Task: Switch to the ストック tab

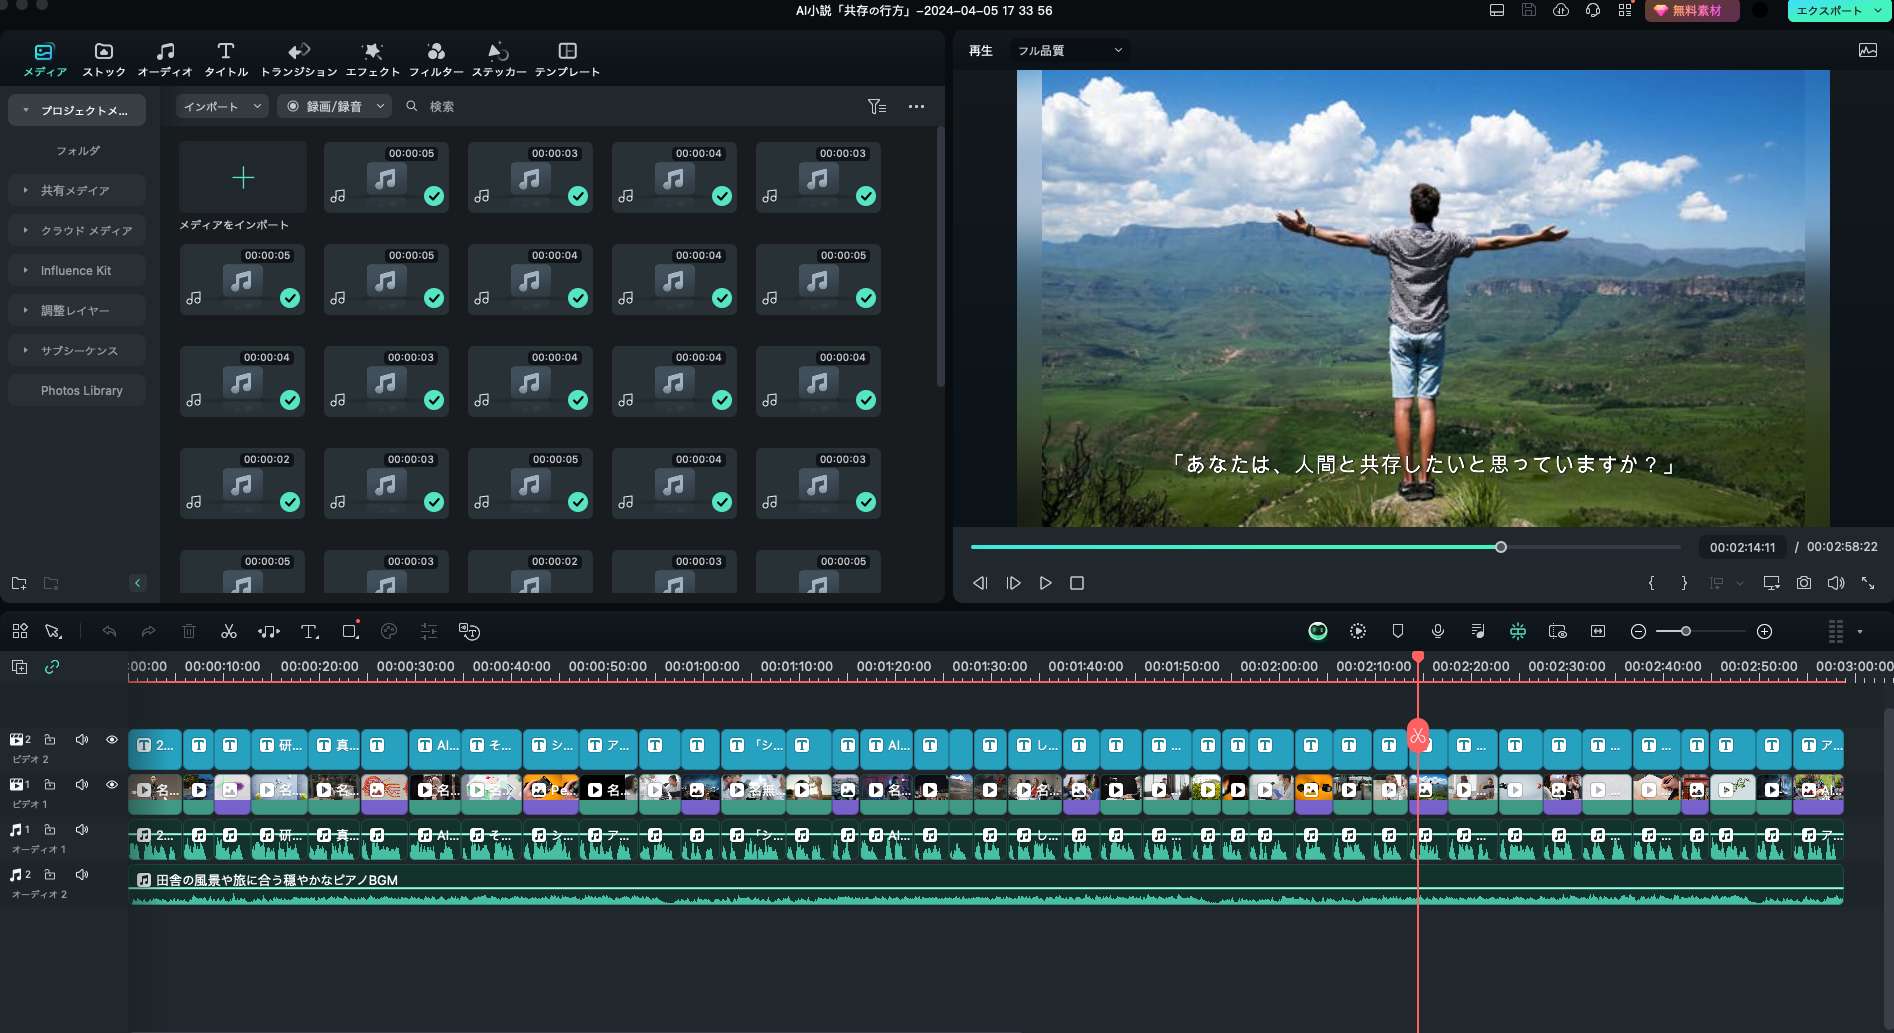Action: pos(104,59)
